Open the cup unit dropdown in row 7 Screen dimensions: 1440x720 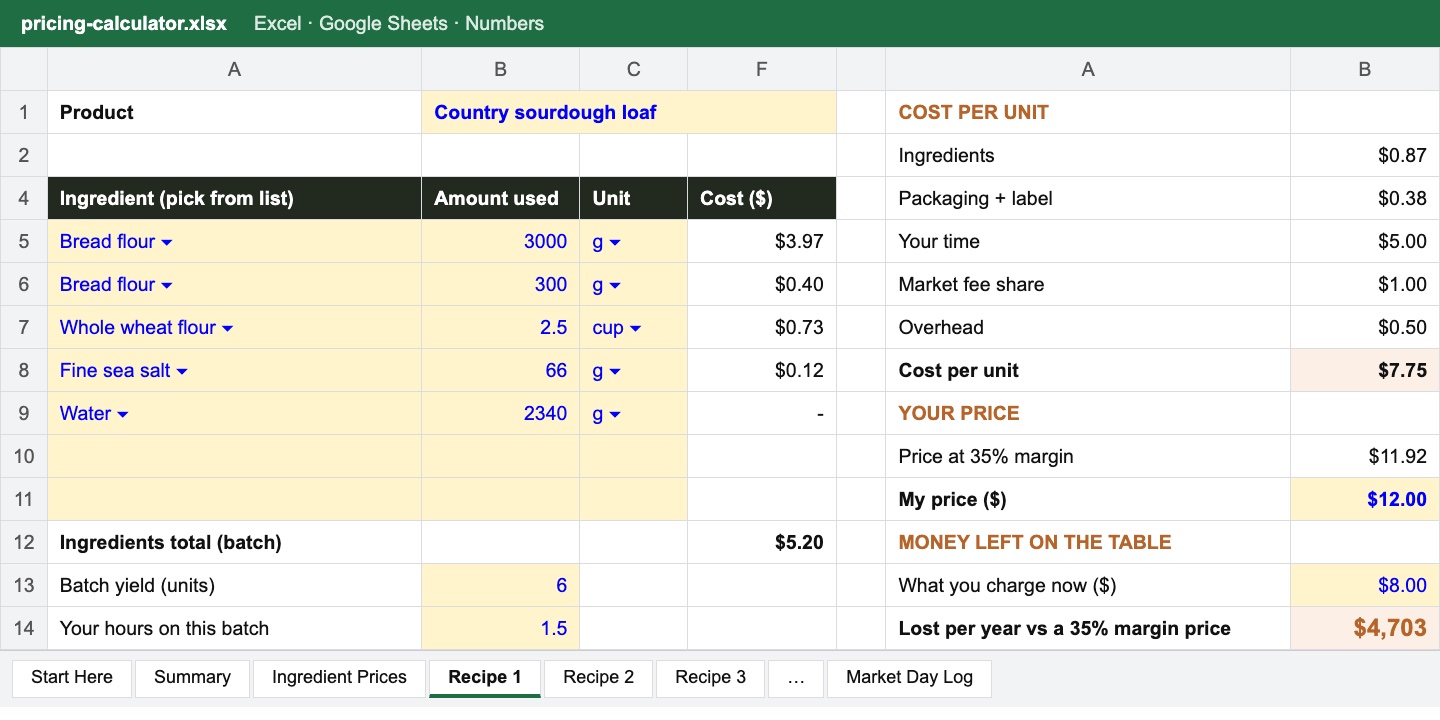[635, 328]
